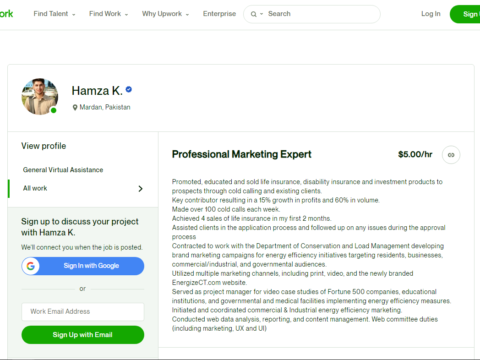Image resolution: width=480 pixels, height=360 pixels.
Task: Click the Google G logo icon
Action: [31, 266]
